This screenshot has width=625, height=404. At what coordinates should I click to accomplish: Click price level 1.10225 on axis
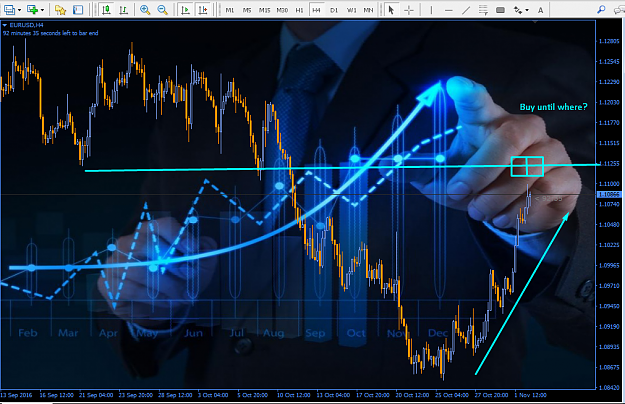click(610, 245)
